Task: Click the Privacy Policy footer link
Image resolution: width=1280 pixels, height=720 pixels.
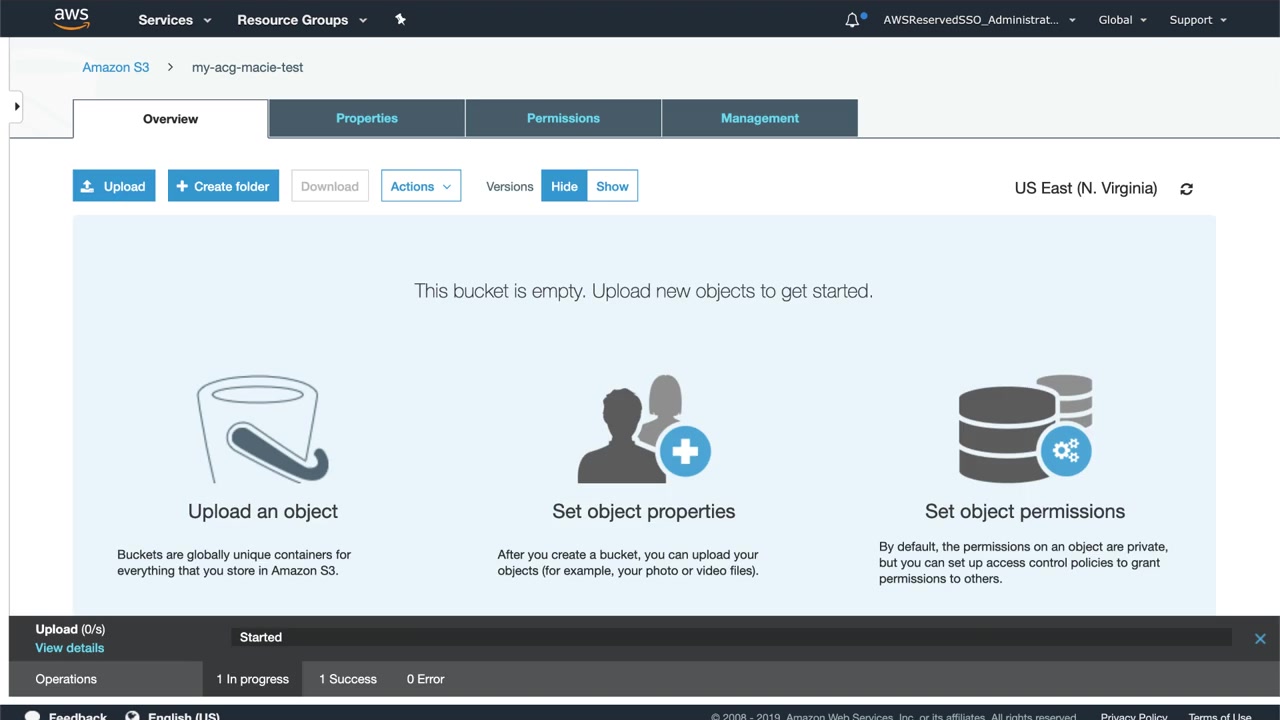Action: [x=1134, y=716]
